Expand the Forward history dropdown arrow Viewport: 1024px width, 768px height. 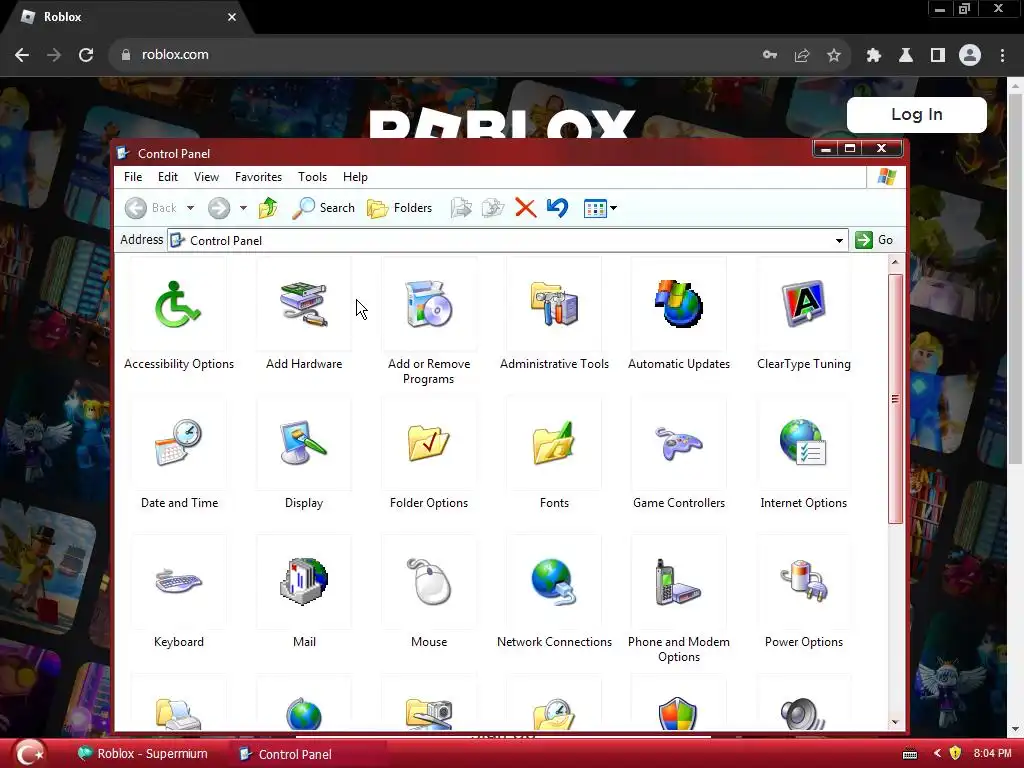click(x=243, y=208)
